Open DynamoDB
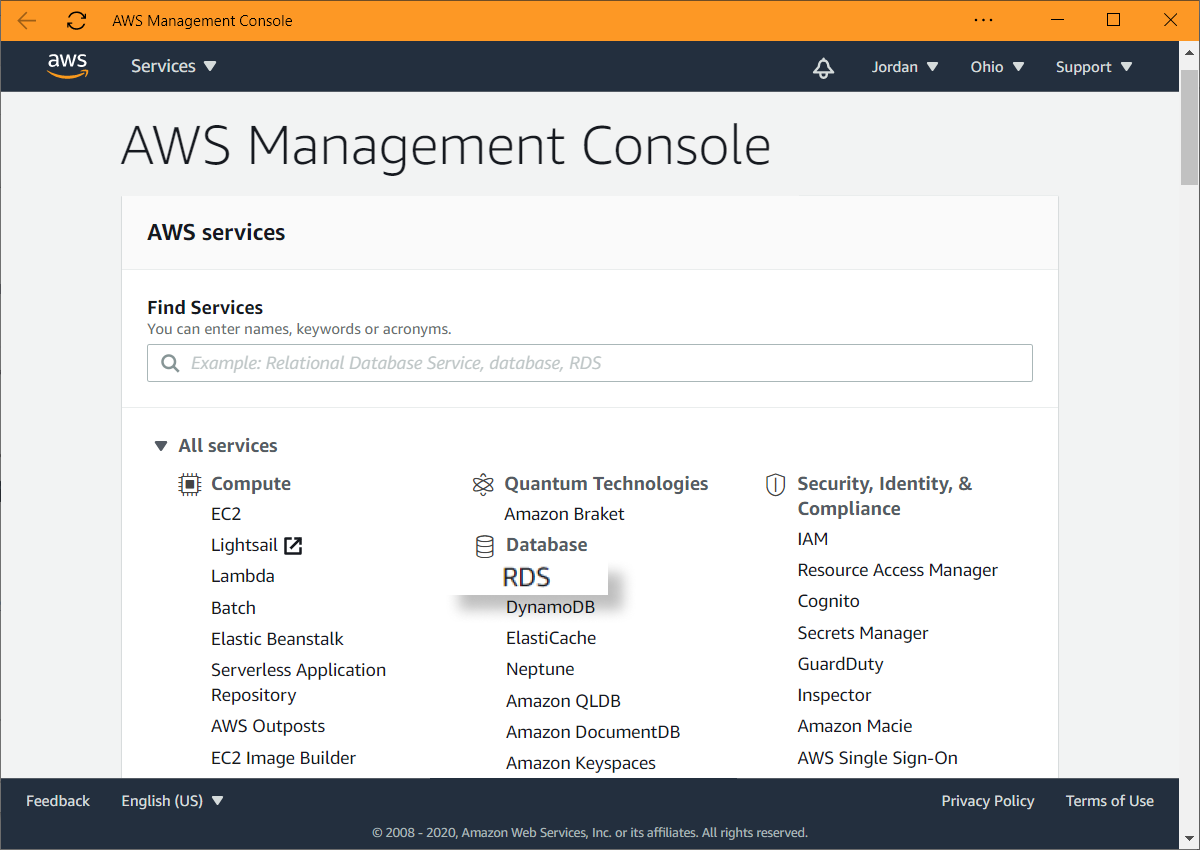The width and height of the screenshot is (1200, 850). click(550, 608)
